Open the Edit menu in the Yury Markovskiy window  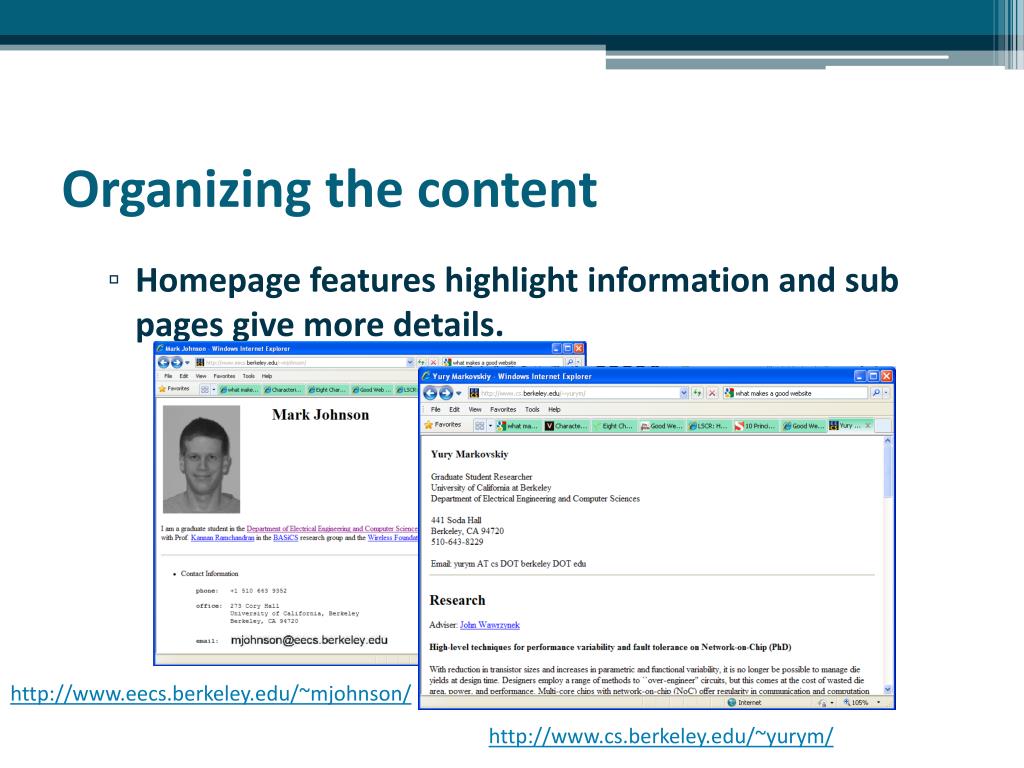click(x=455, y=409)
